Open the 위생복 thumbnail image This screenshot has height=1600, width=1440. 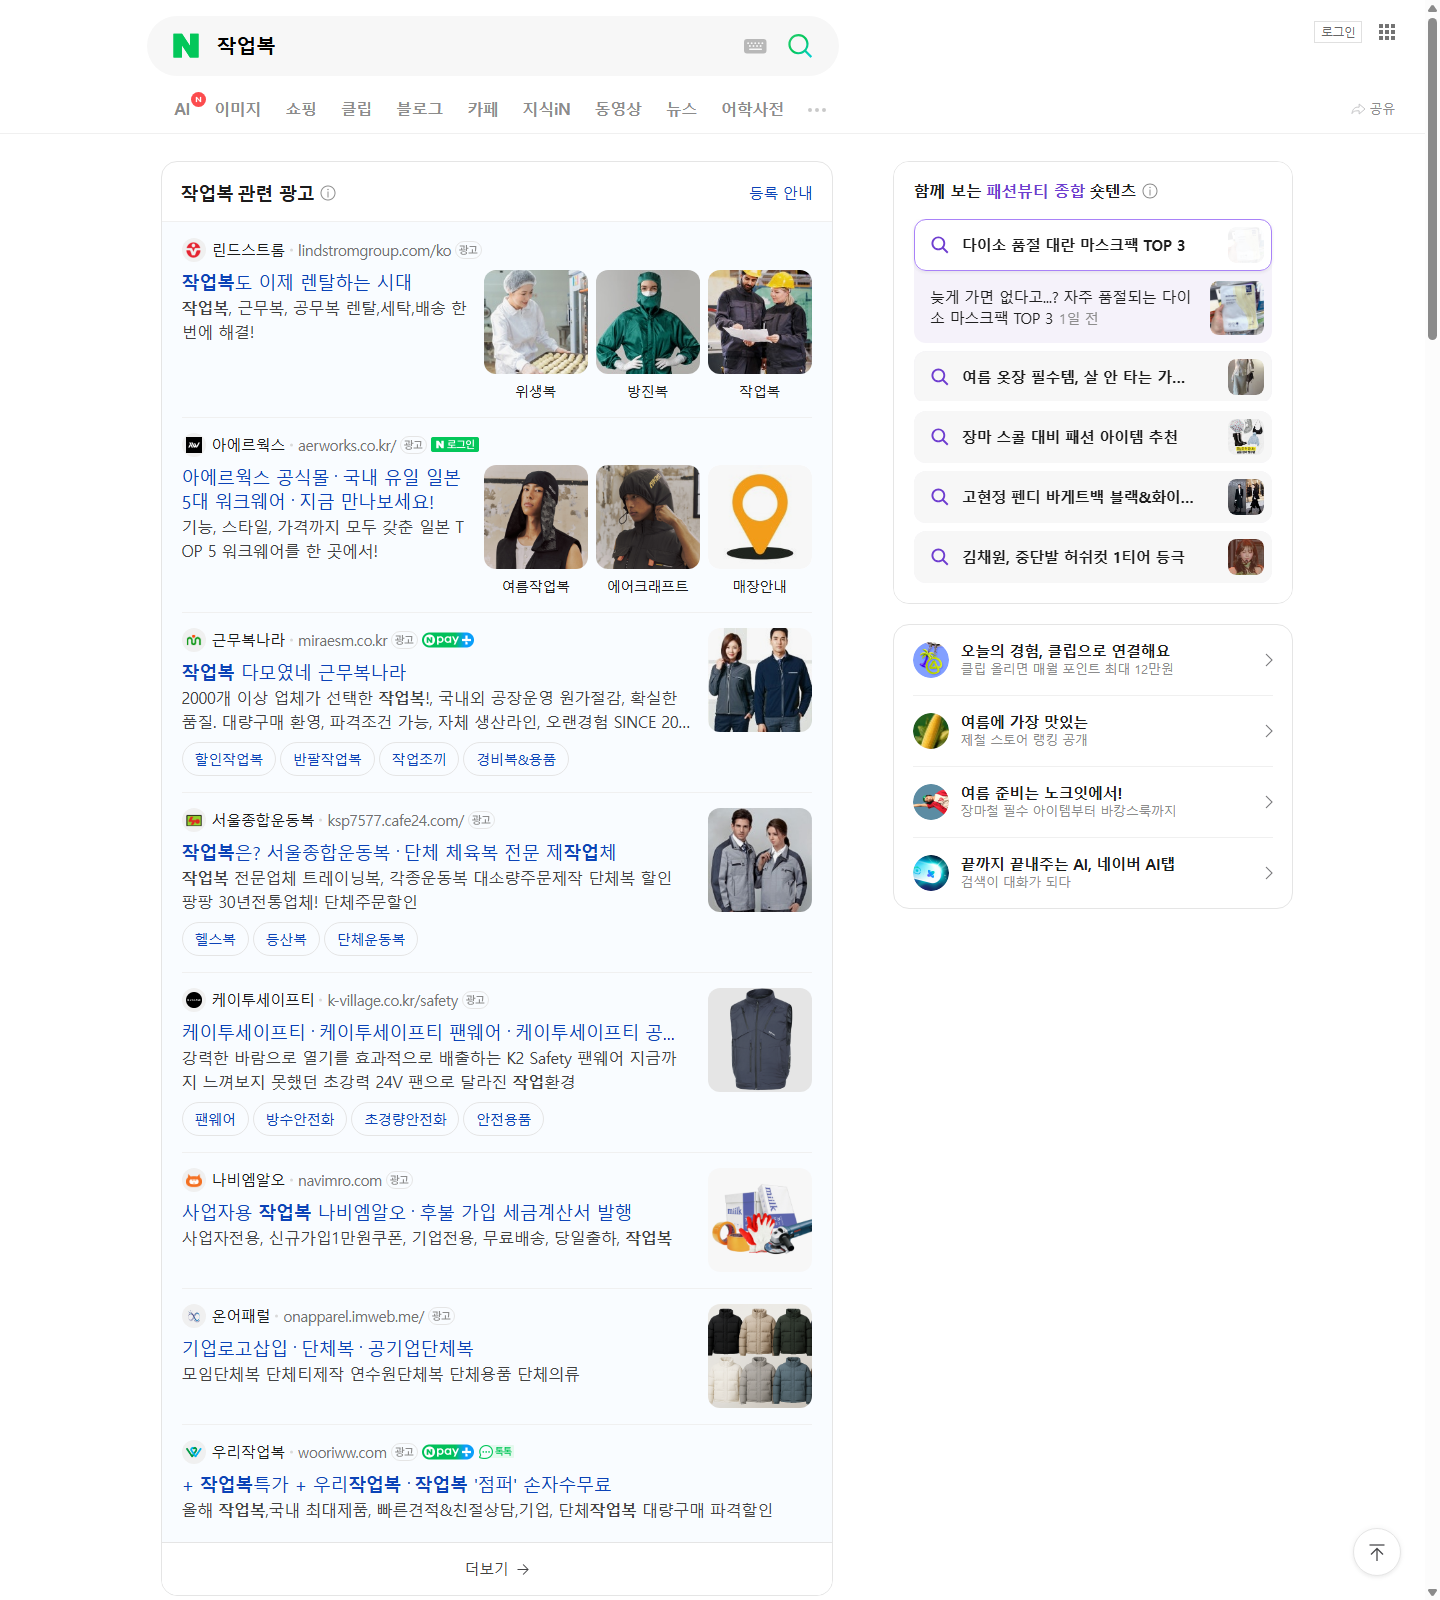coord(536,322)
